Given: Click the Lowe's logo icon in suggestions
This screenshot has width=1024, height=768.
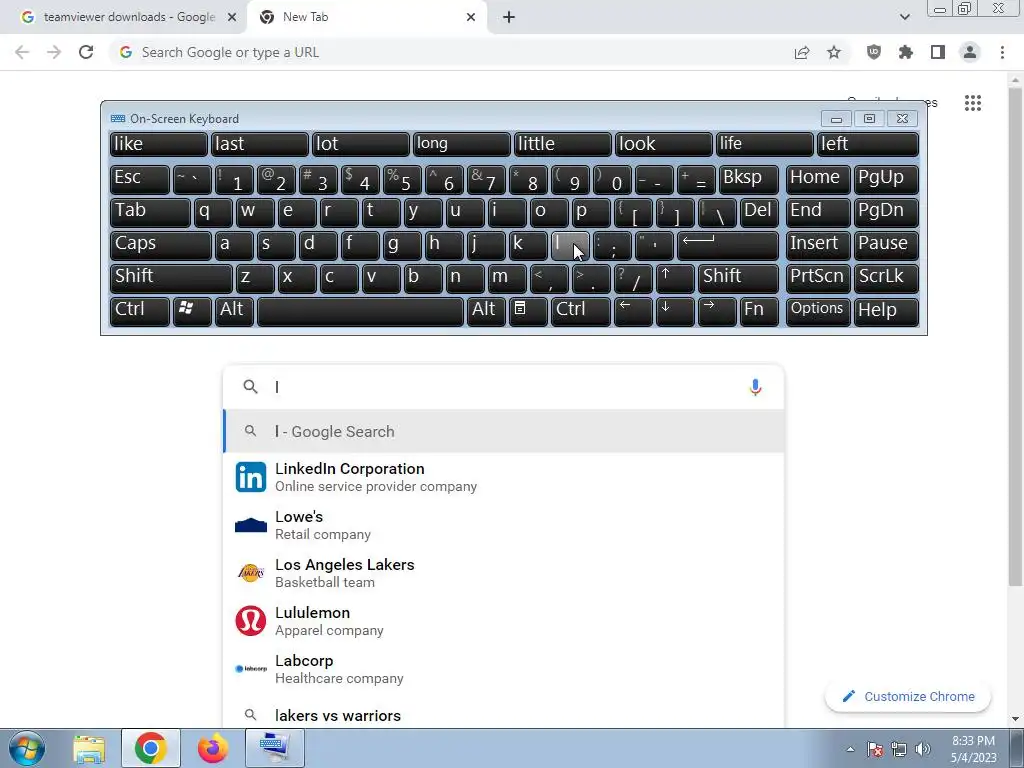Looking at the screenshot, I should (x=251, y=525).
